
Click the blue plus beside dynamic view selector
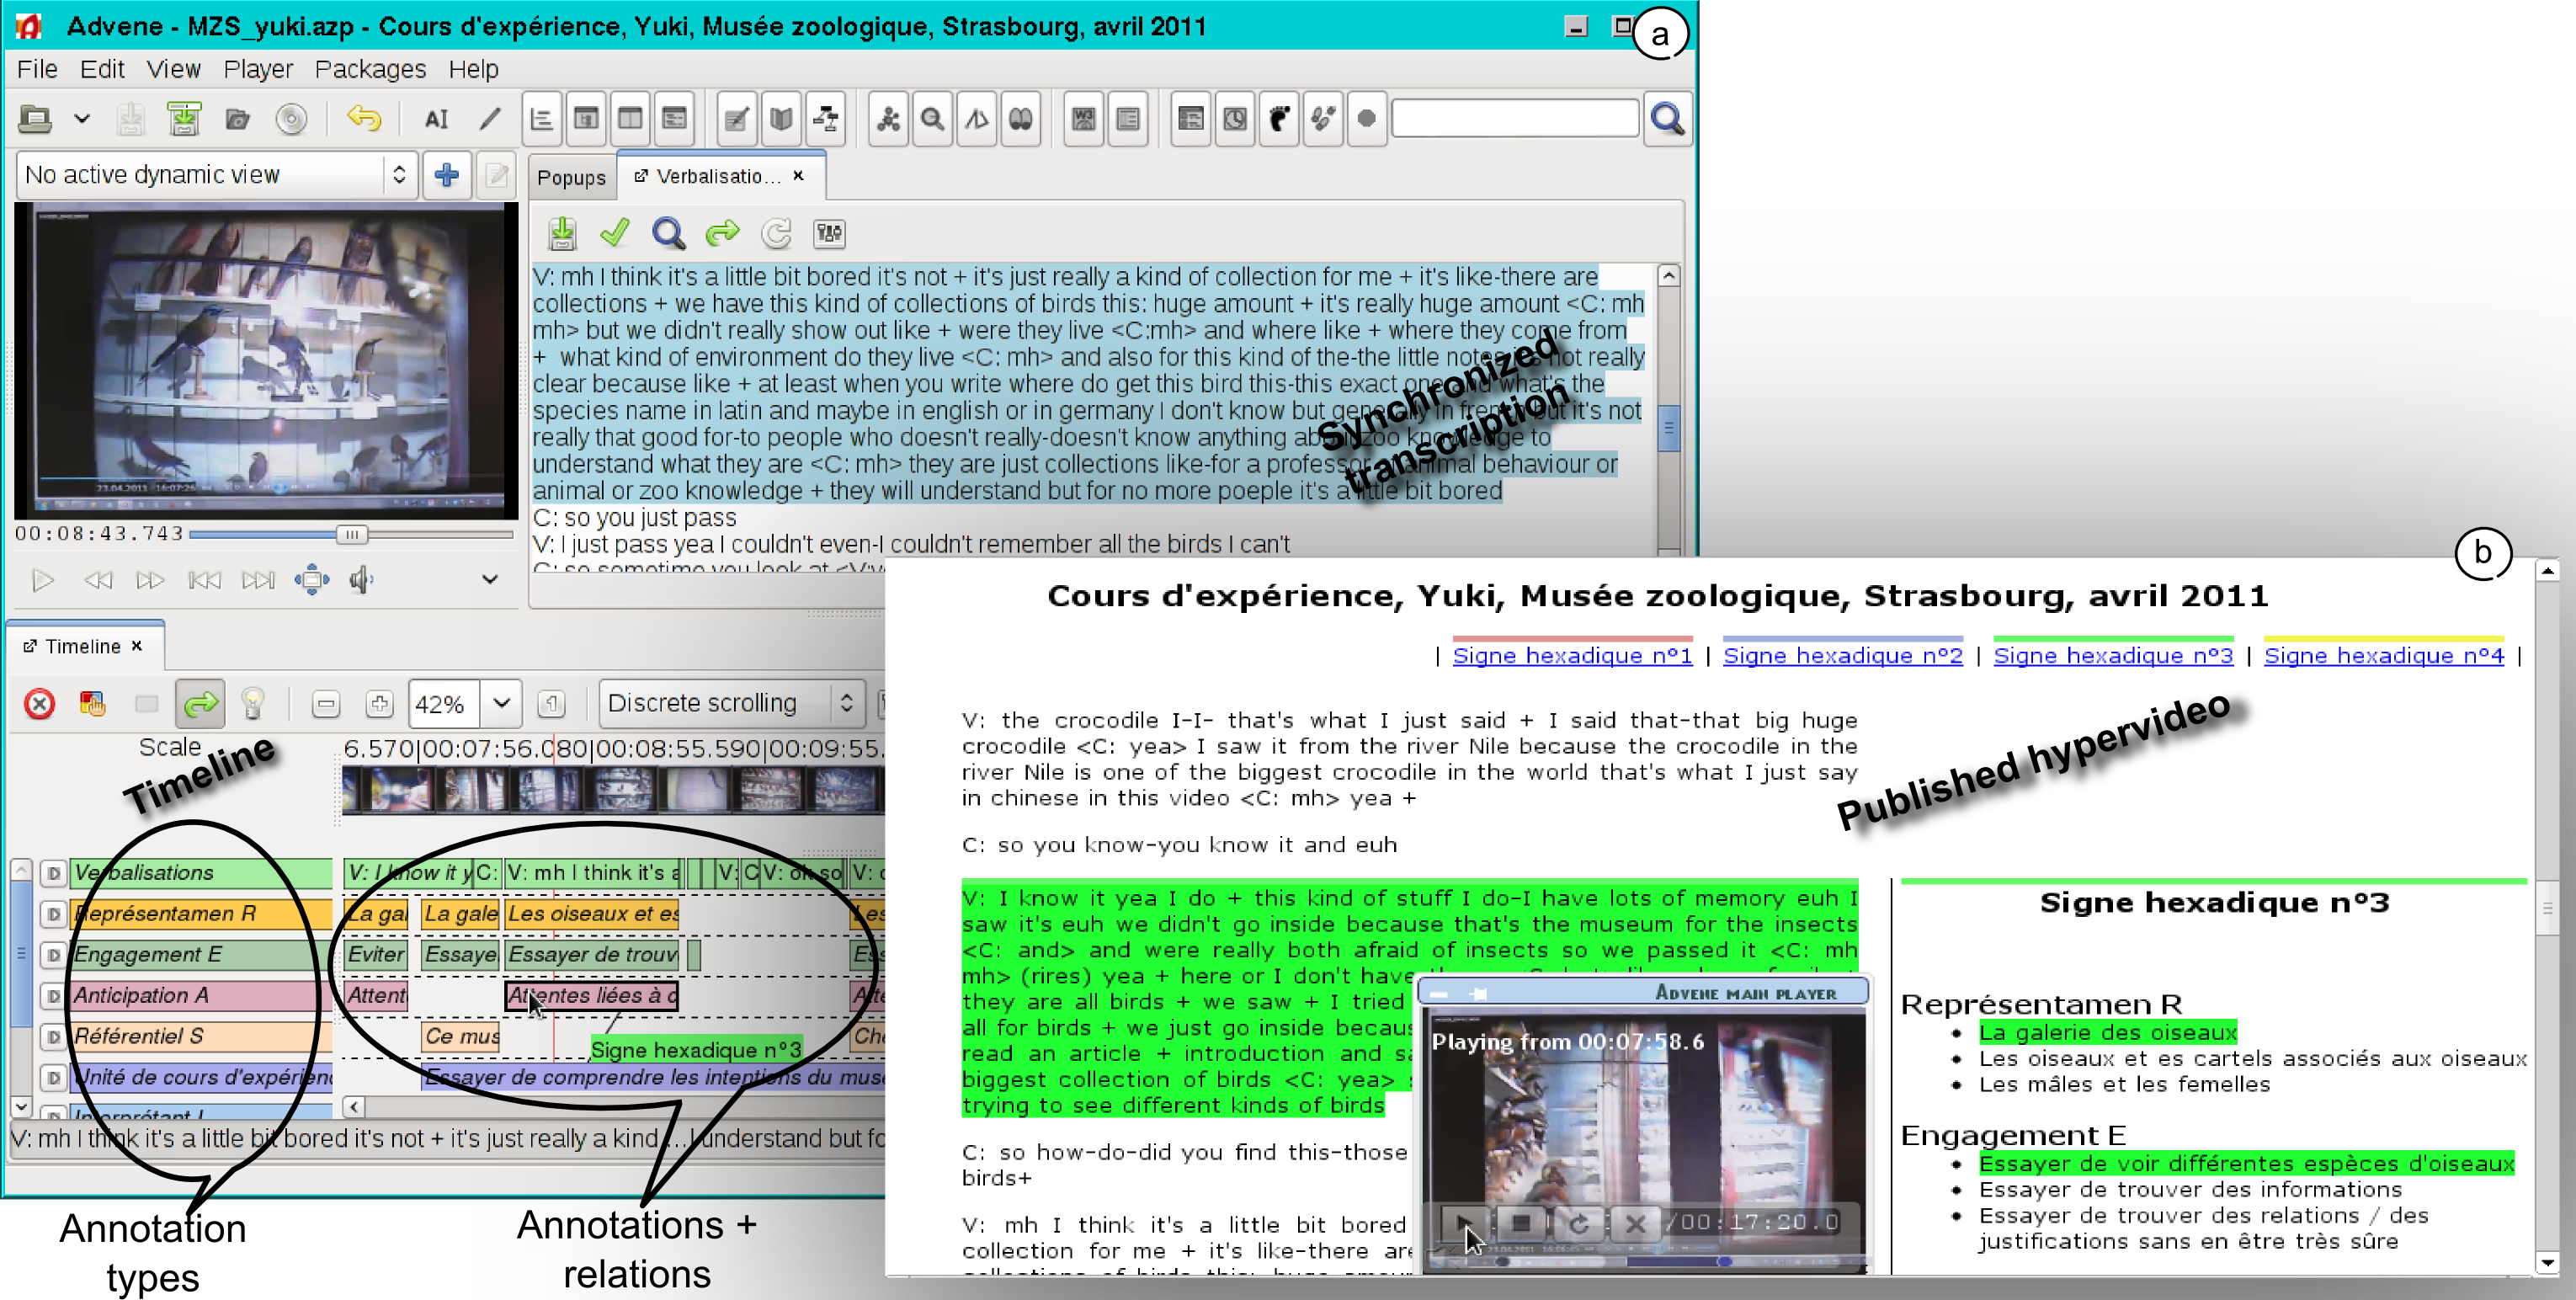coord(446,175)
